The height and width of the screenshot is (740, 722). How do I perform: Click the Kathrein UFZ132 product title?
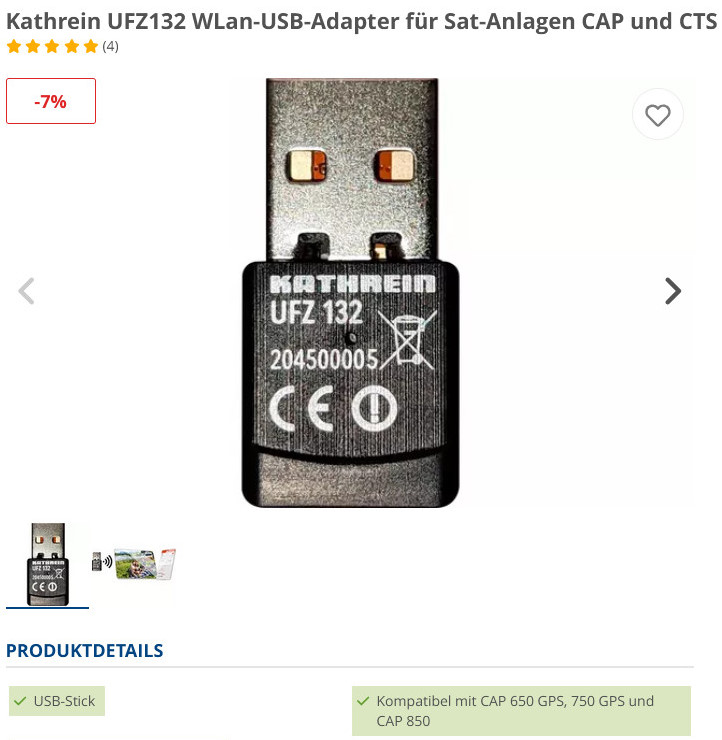(361, 21)
